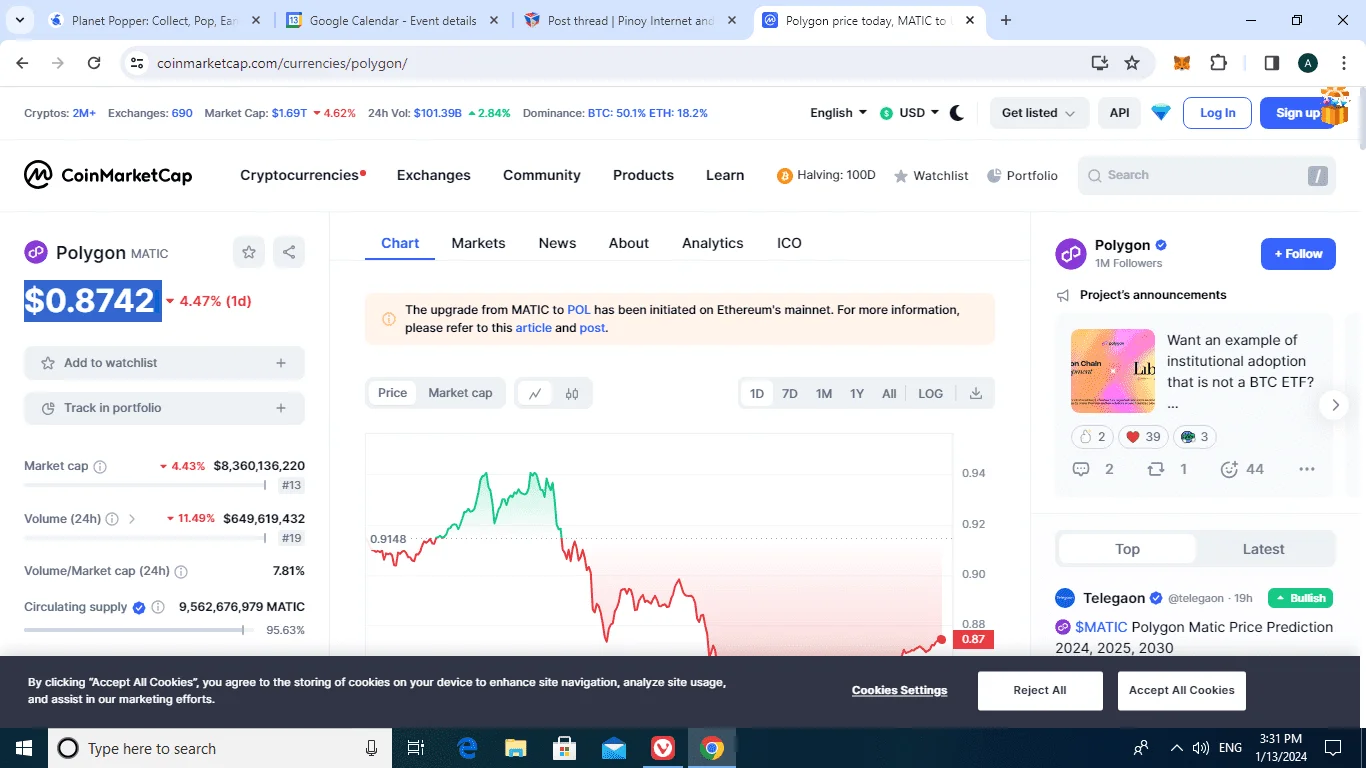Image resolution: width=1366 pixels, height=768 pixels.
Task: Click the Search input field
Action: (x=1207, y=175)
